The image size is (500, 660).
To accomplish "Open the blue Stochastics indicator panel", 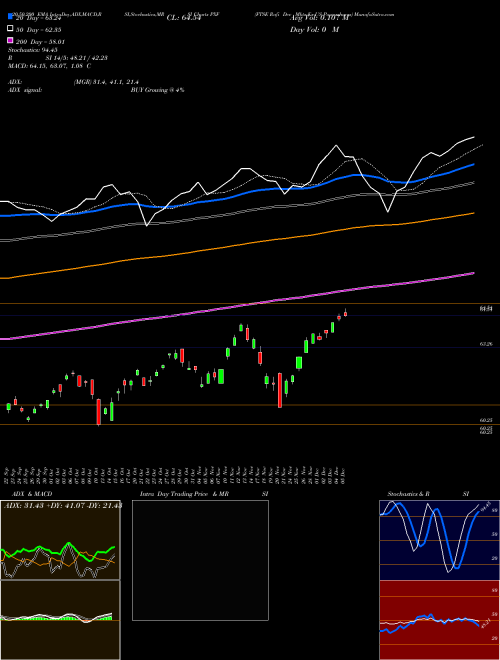I will click(439, 540).
